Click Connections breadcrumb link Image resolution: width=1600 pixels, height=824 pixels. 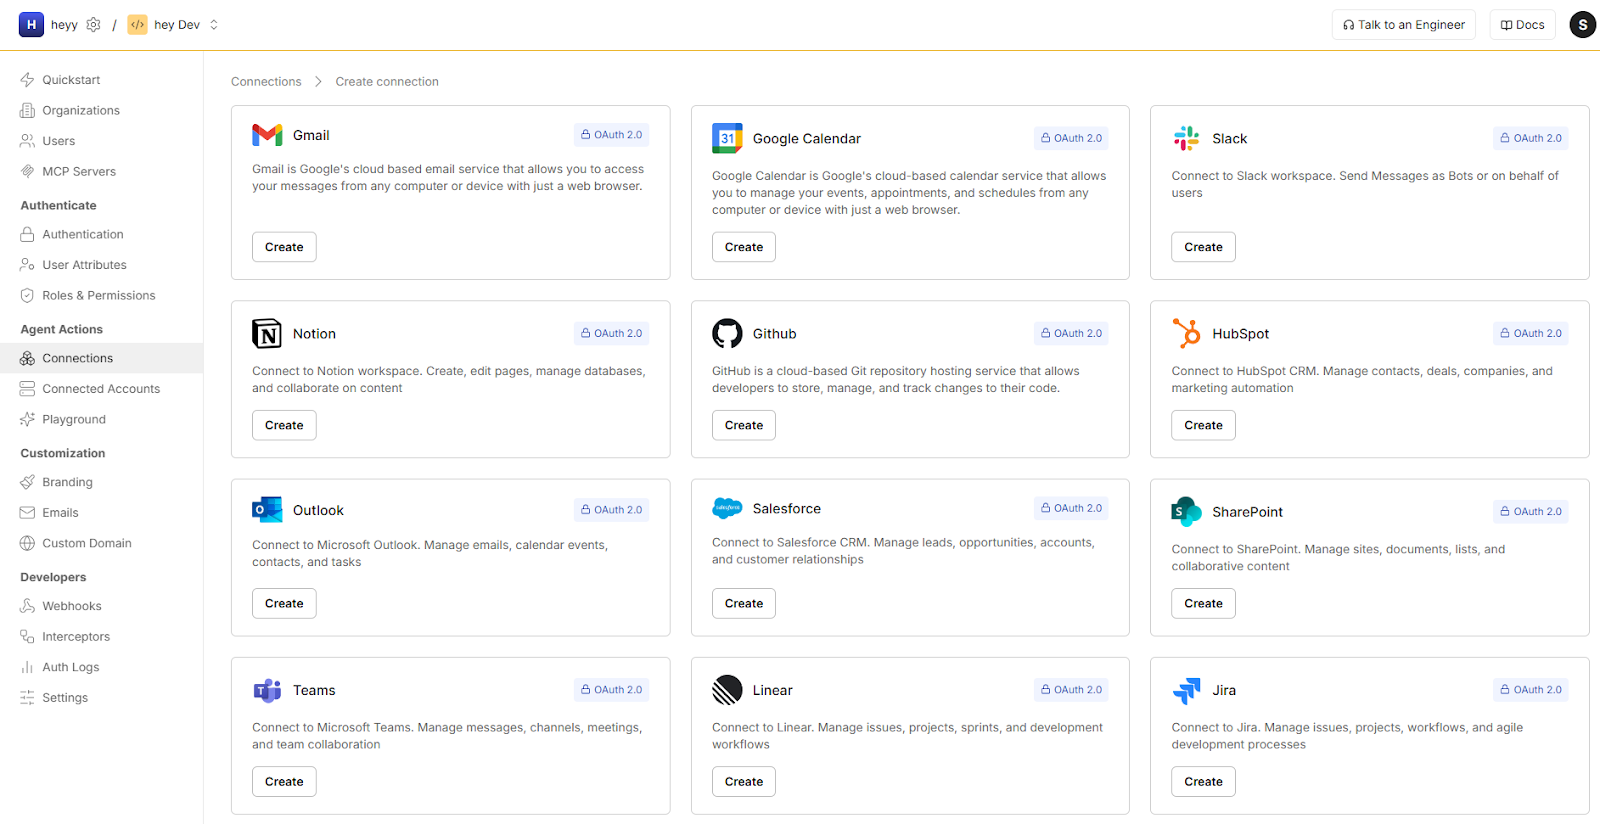(x=266, y=82)
